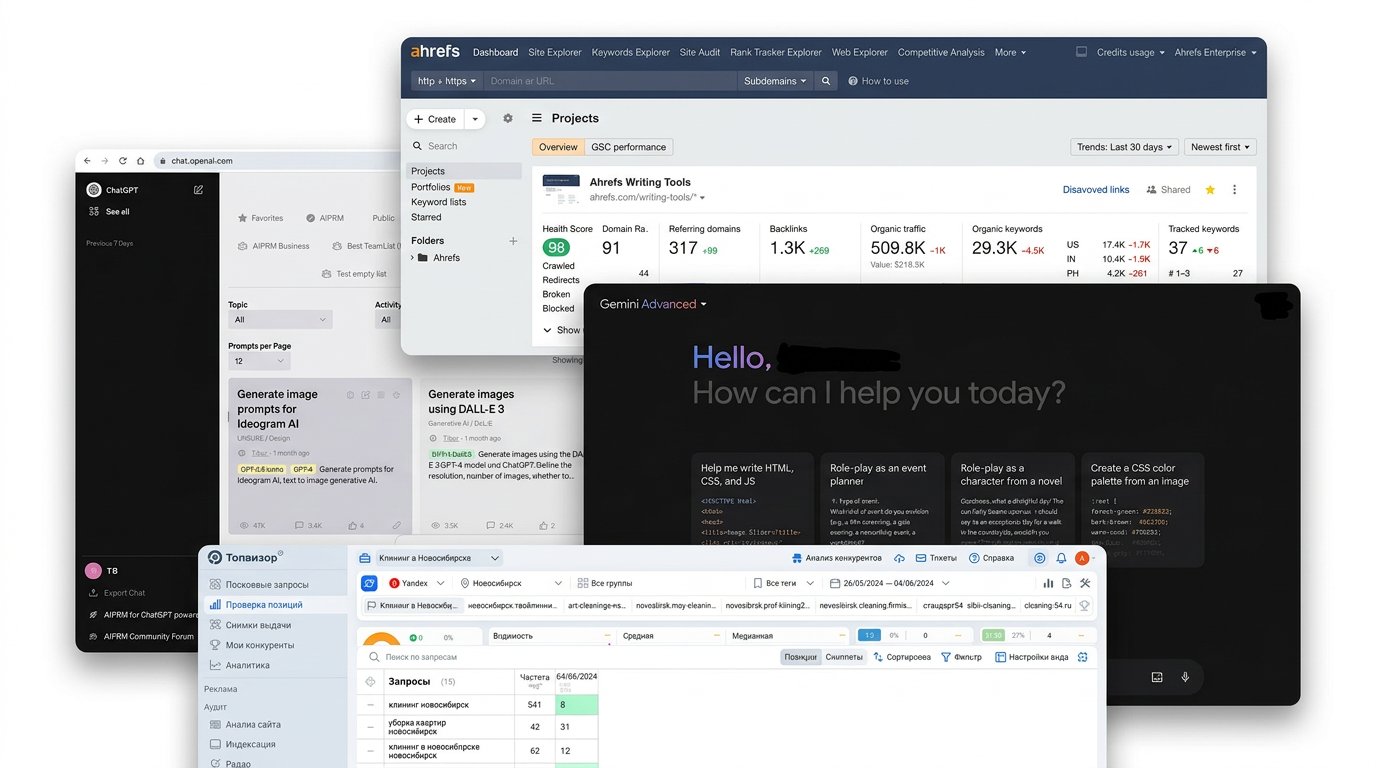Open the Newest first sort dropdown
The image size is (1376, 768).
pyautogui.click(x=1220, y=147)
